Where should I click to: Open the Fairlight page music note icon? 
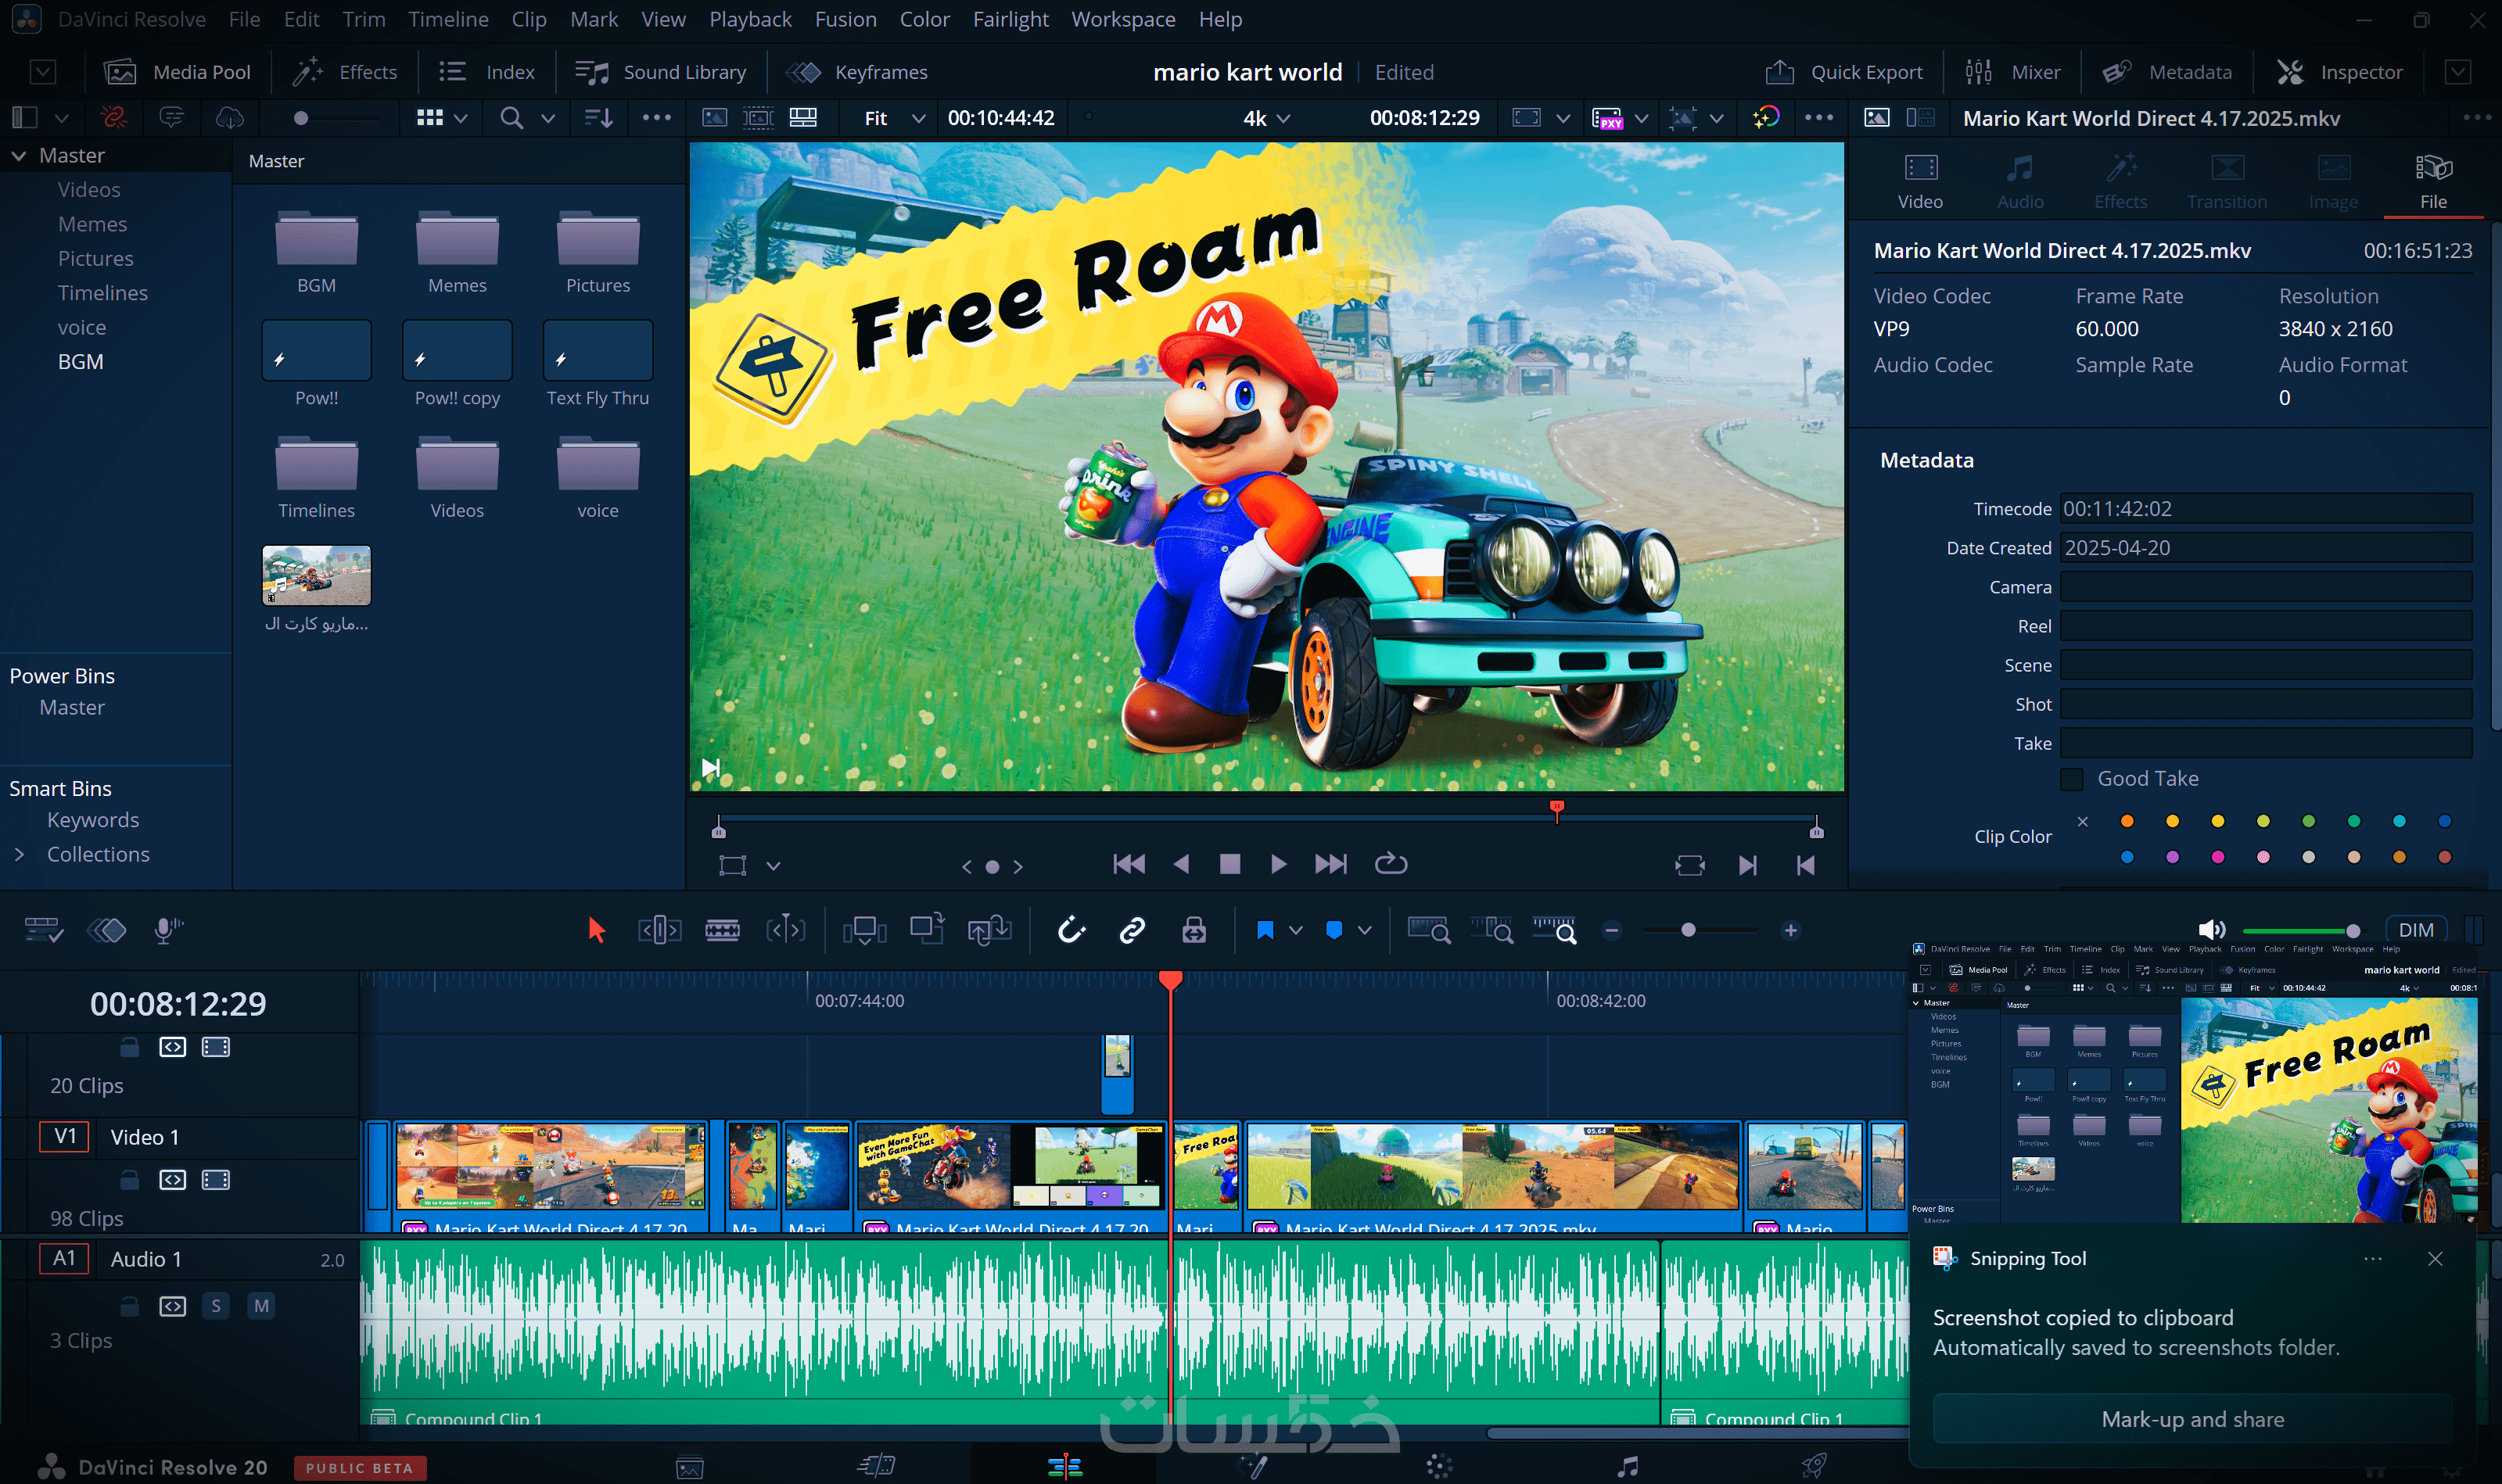[x=1628, y=1466]
